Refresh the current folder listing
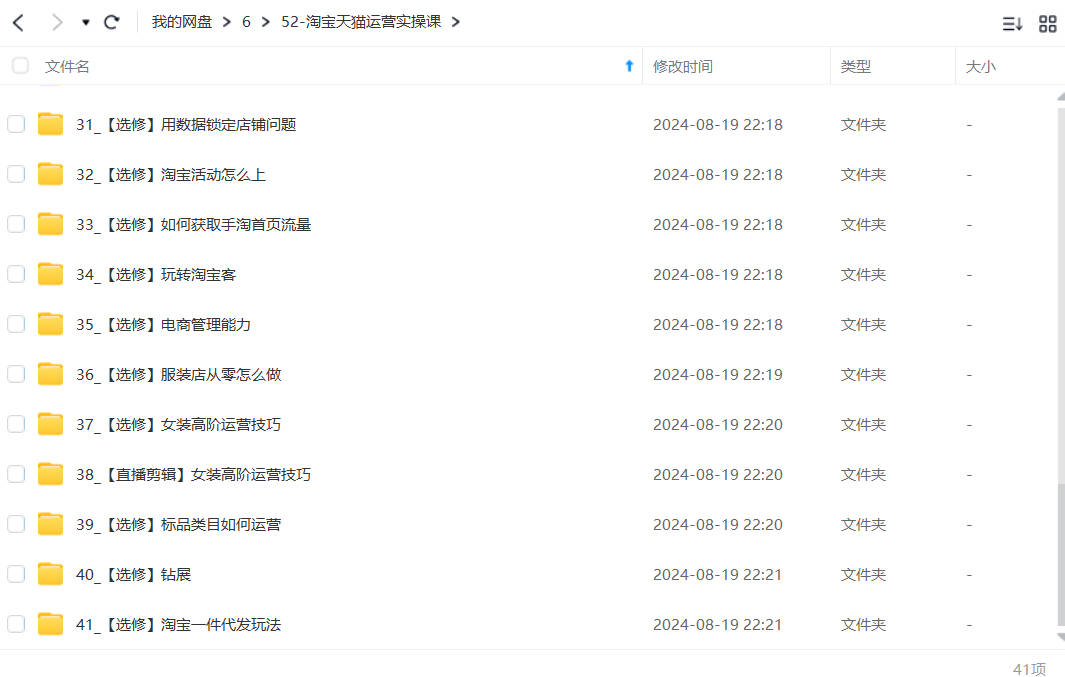 click(111, 22)
